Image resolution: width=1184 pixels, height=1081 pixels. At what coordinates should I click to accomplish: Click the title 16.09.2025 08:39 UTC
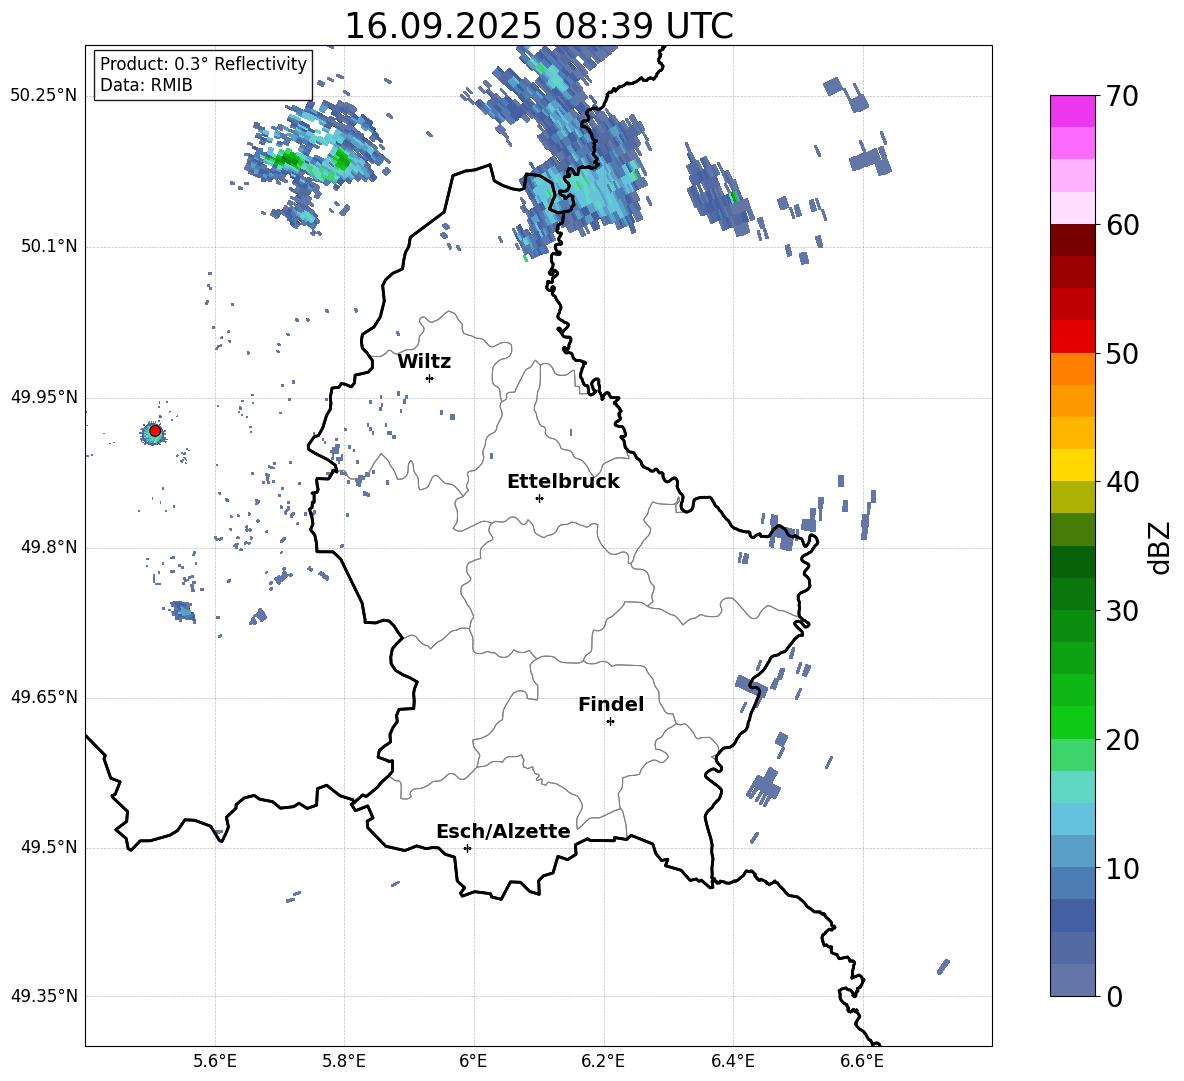click(x=539, y=26)
